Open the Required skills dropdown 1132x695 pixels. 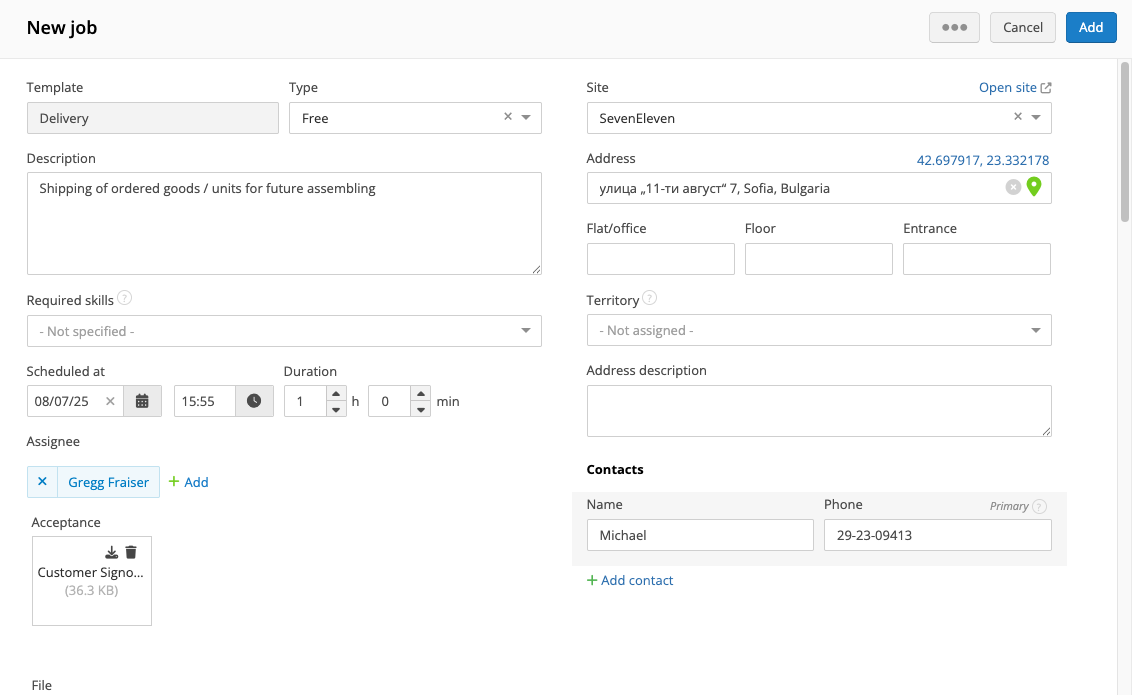[526, 331]
